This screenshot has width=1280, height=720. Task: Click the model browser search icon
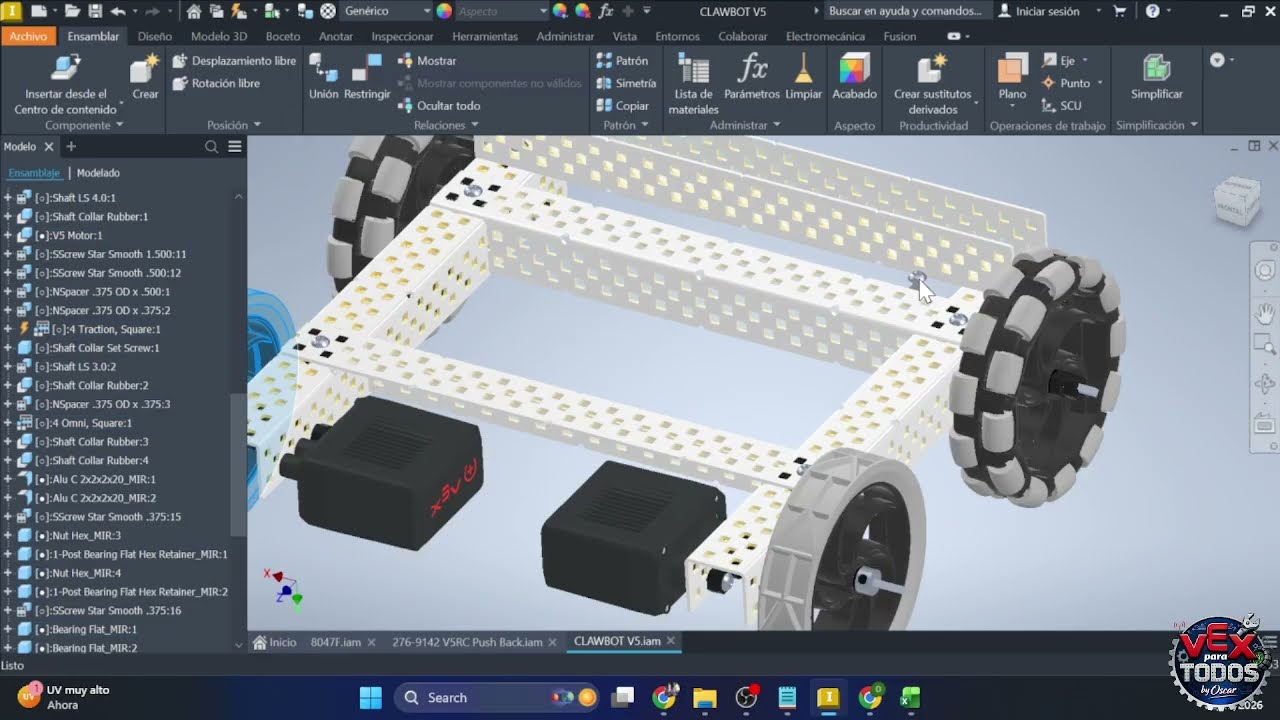click(211, 147)
